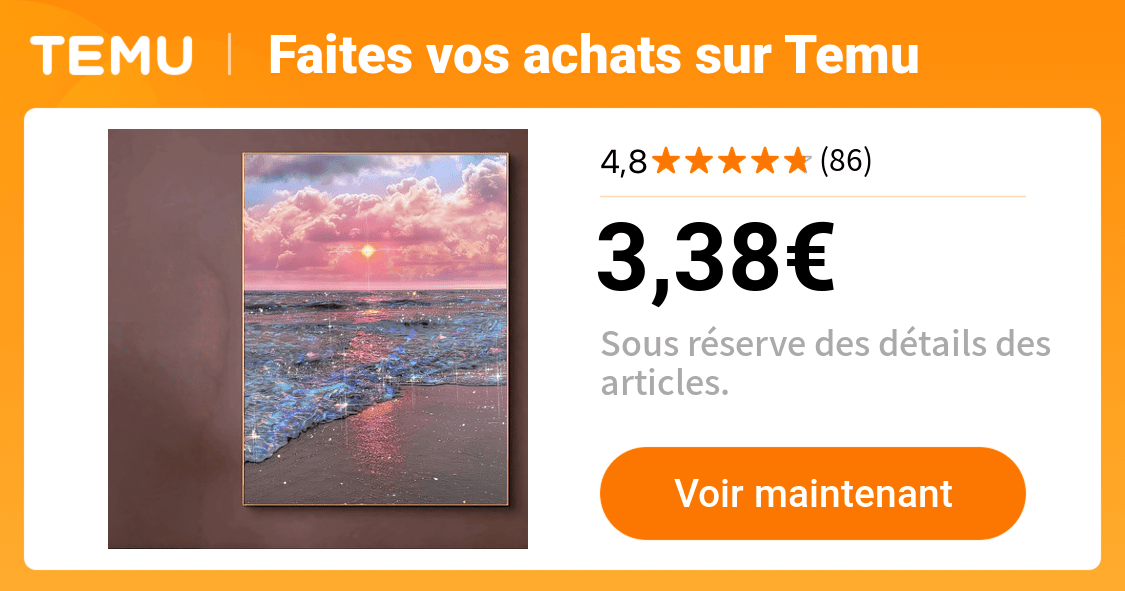Screen dimensions: 1125x591
Task: Click the brown wall beside the framed painting
Action: pos(174,339)
